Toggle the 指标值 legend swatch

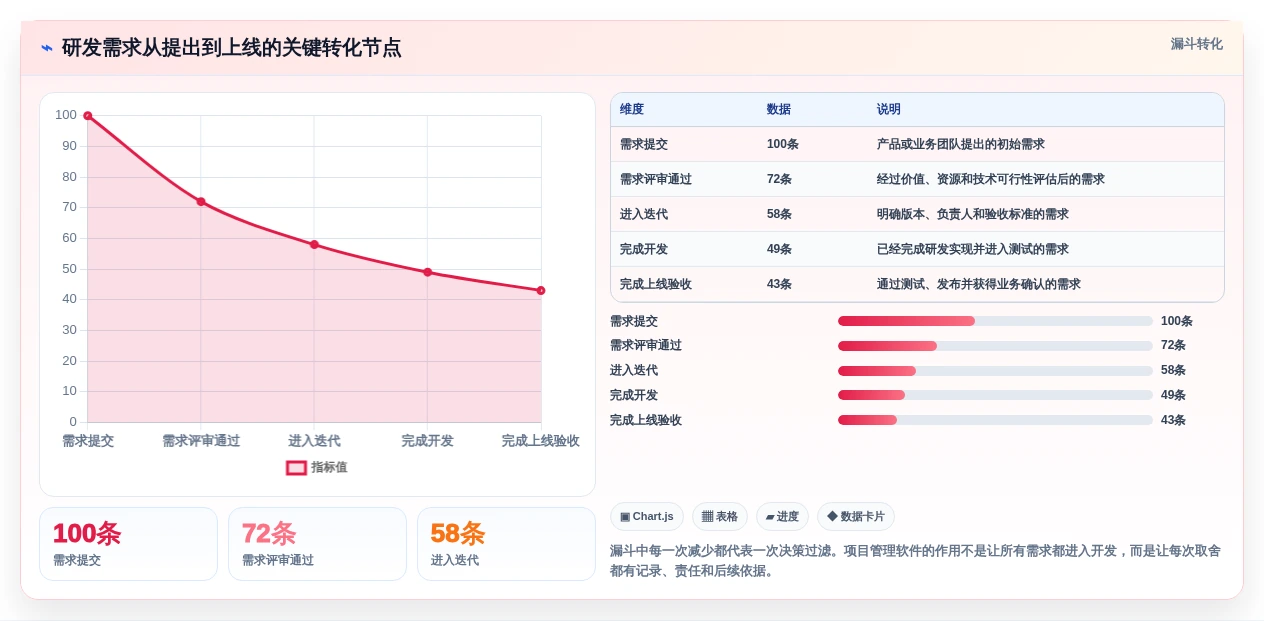coord(296,467)
